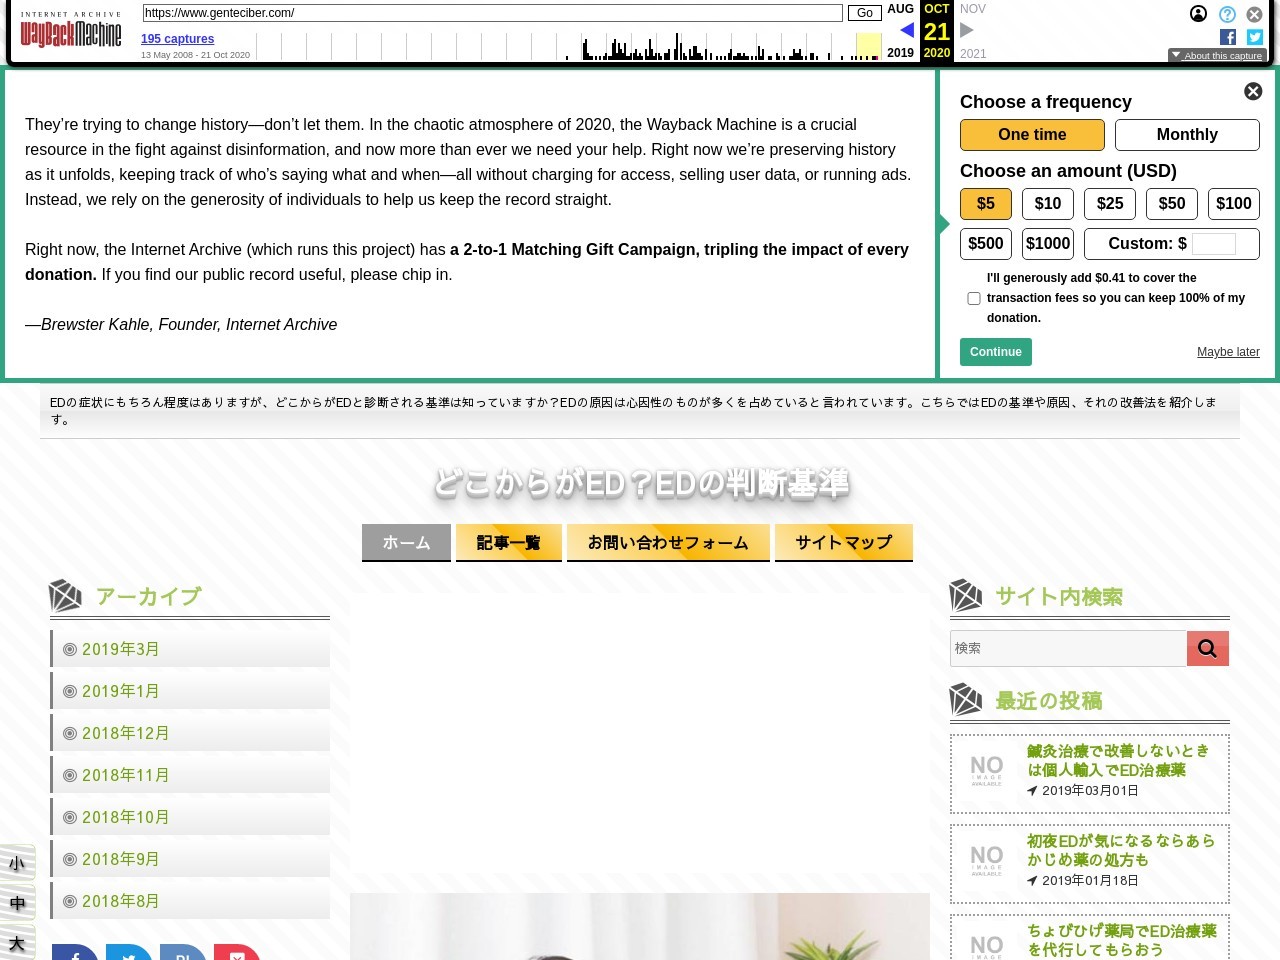1280x960 pixels.
Task: Click the red search magnifier button
Action: (1207, 648)
